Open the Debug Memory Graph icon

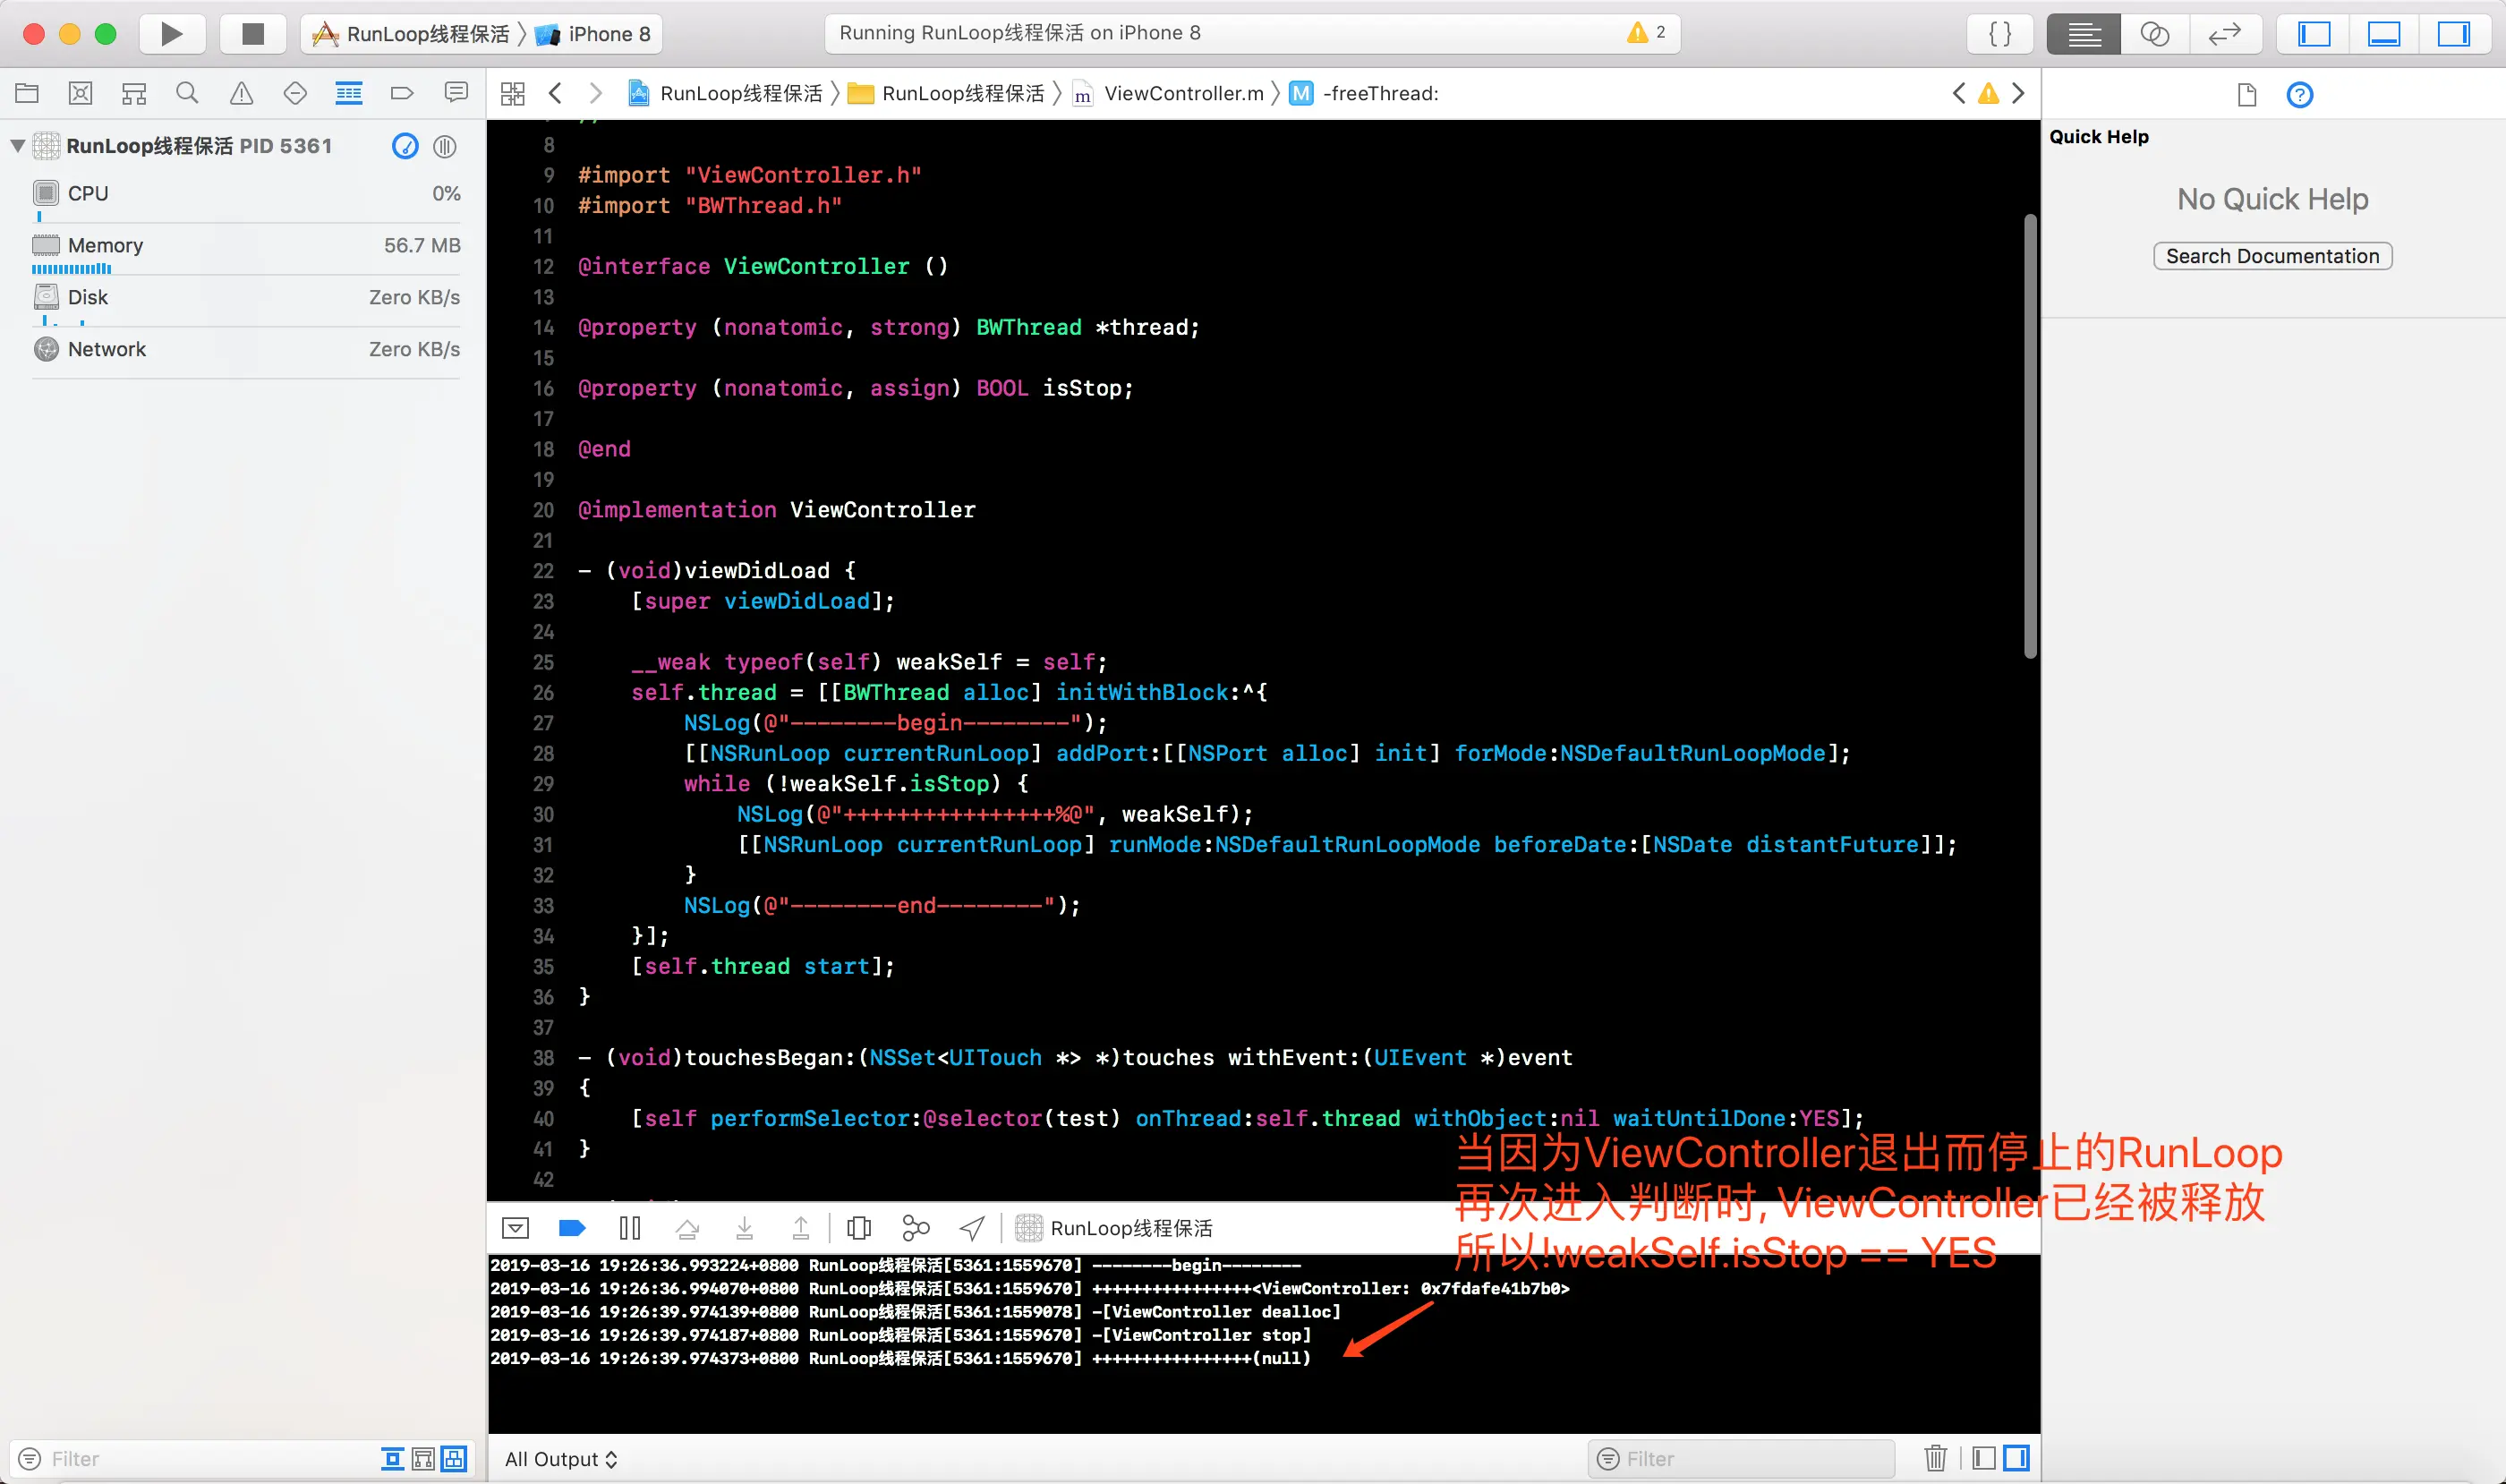coord(915,1227)
